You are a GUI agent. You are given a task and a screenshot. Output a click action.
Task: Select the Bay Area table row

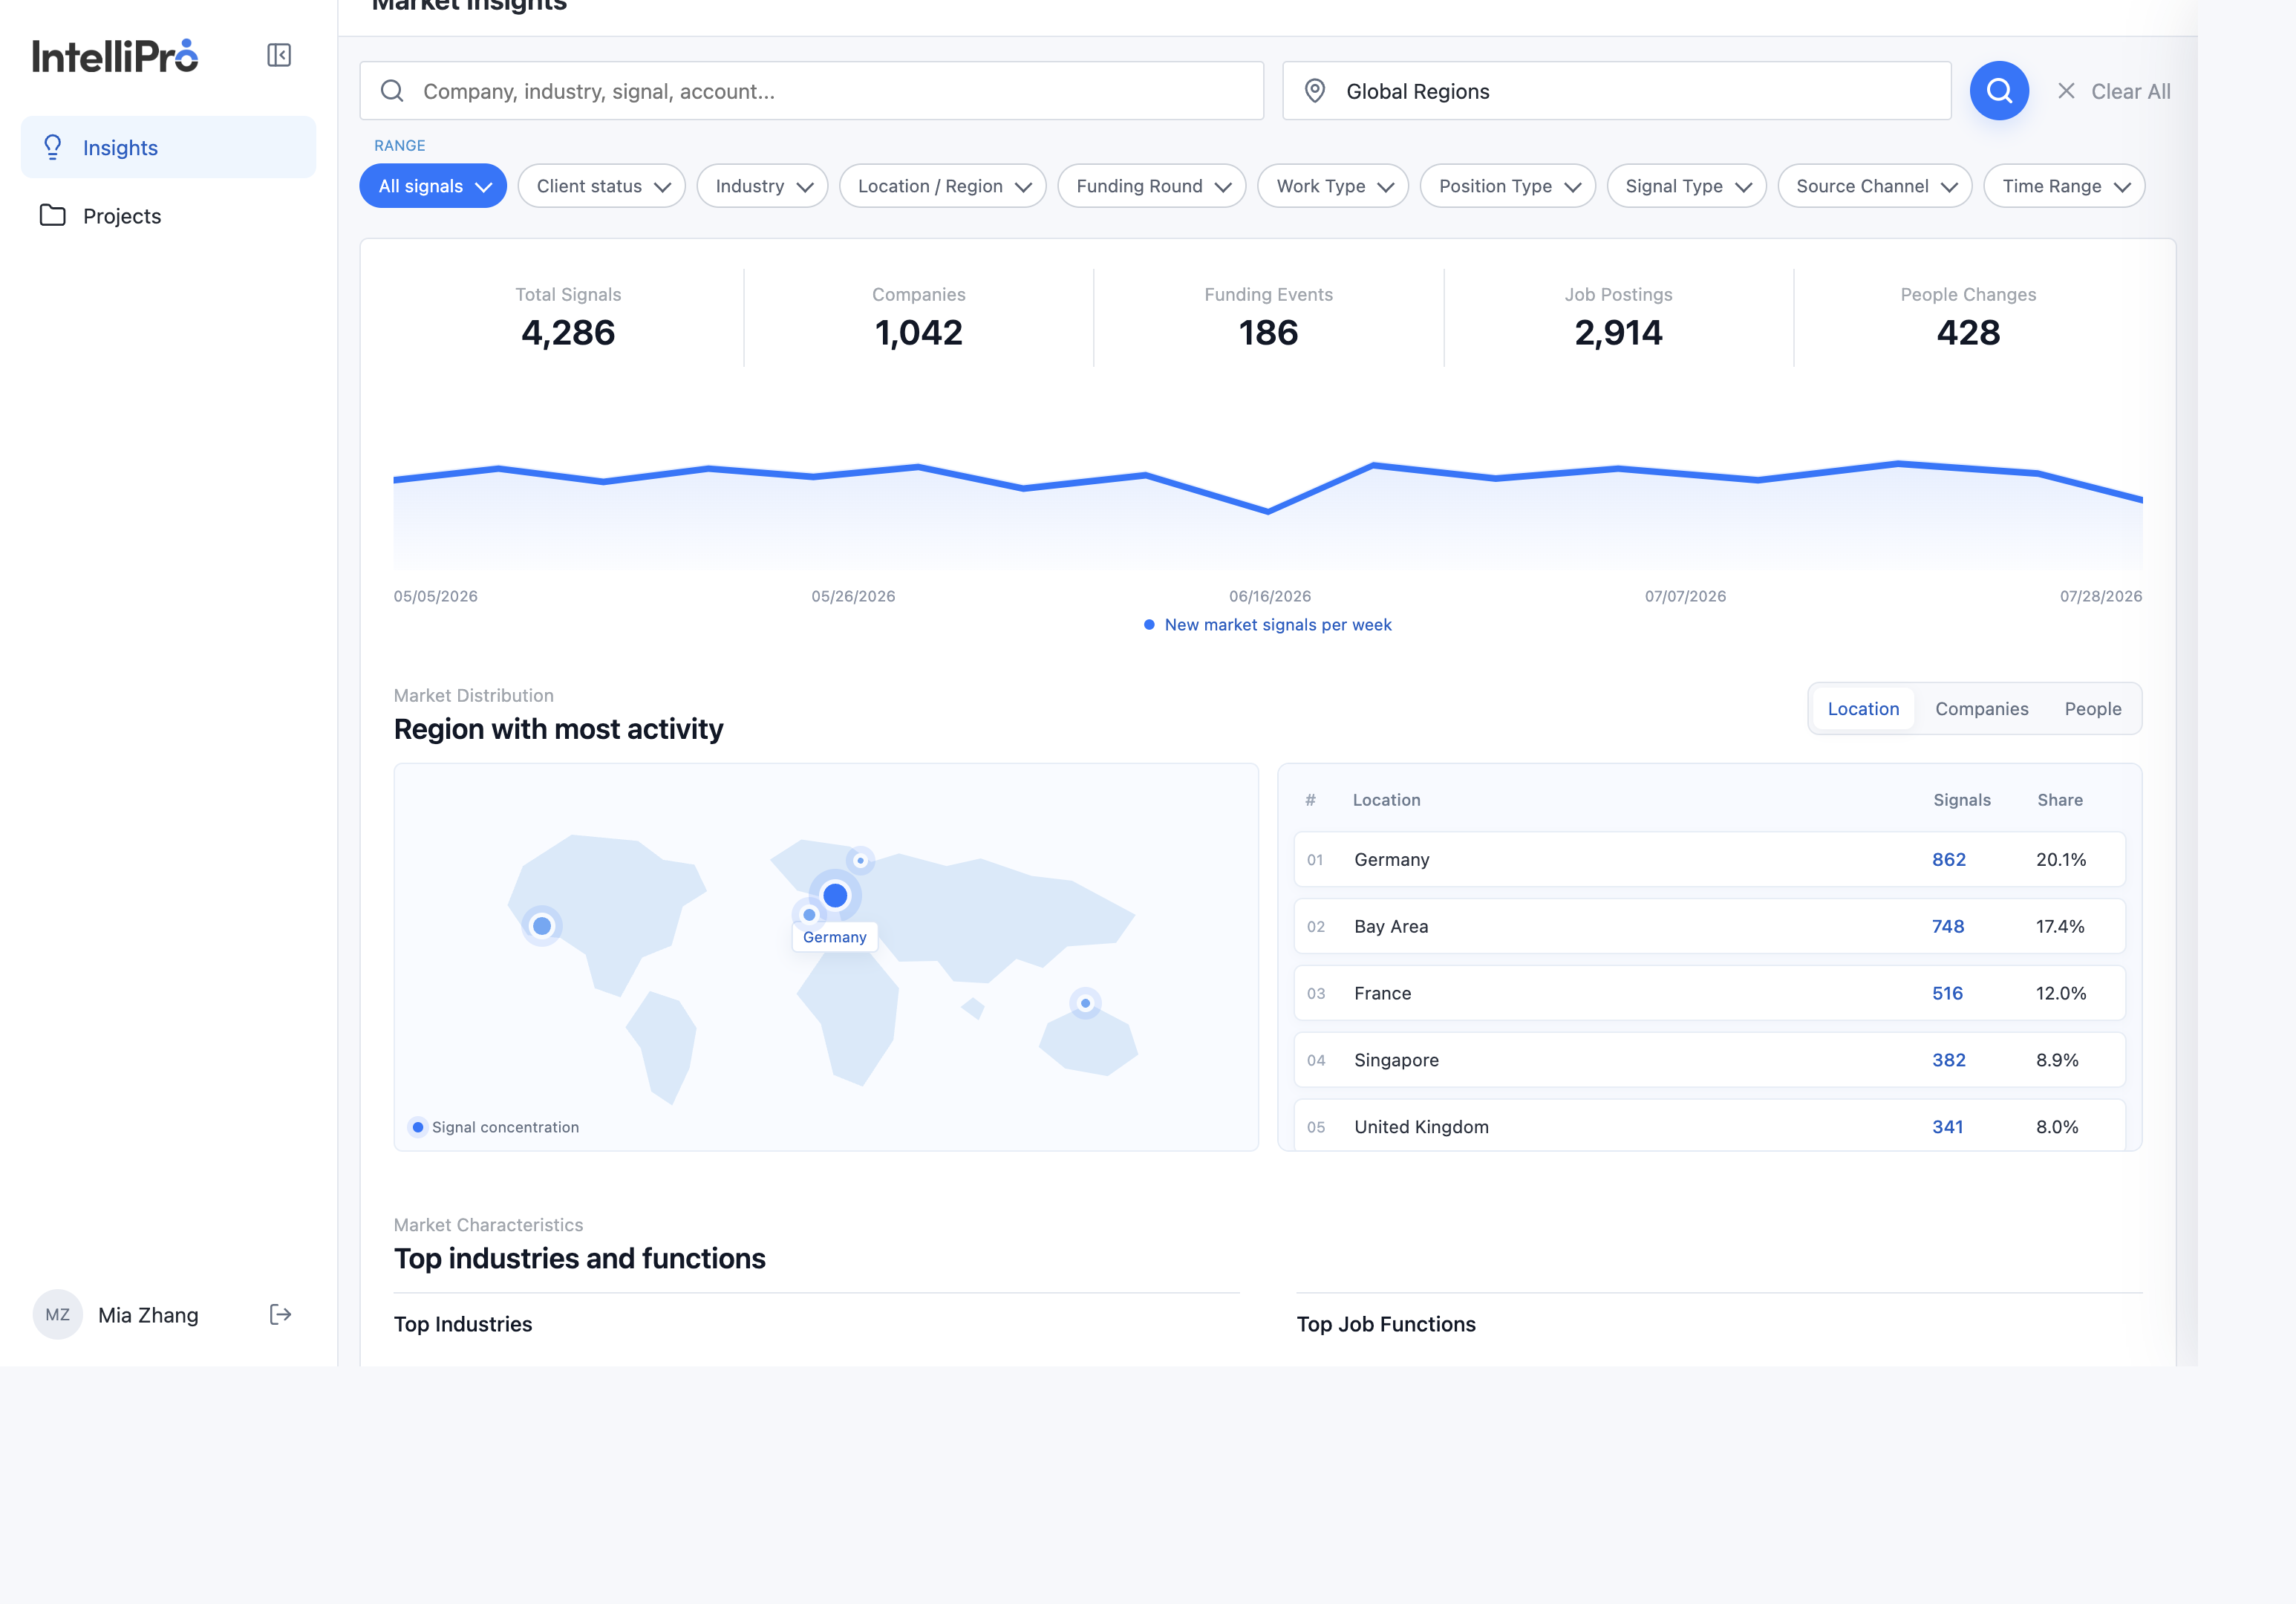[1710, 926]
